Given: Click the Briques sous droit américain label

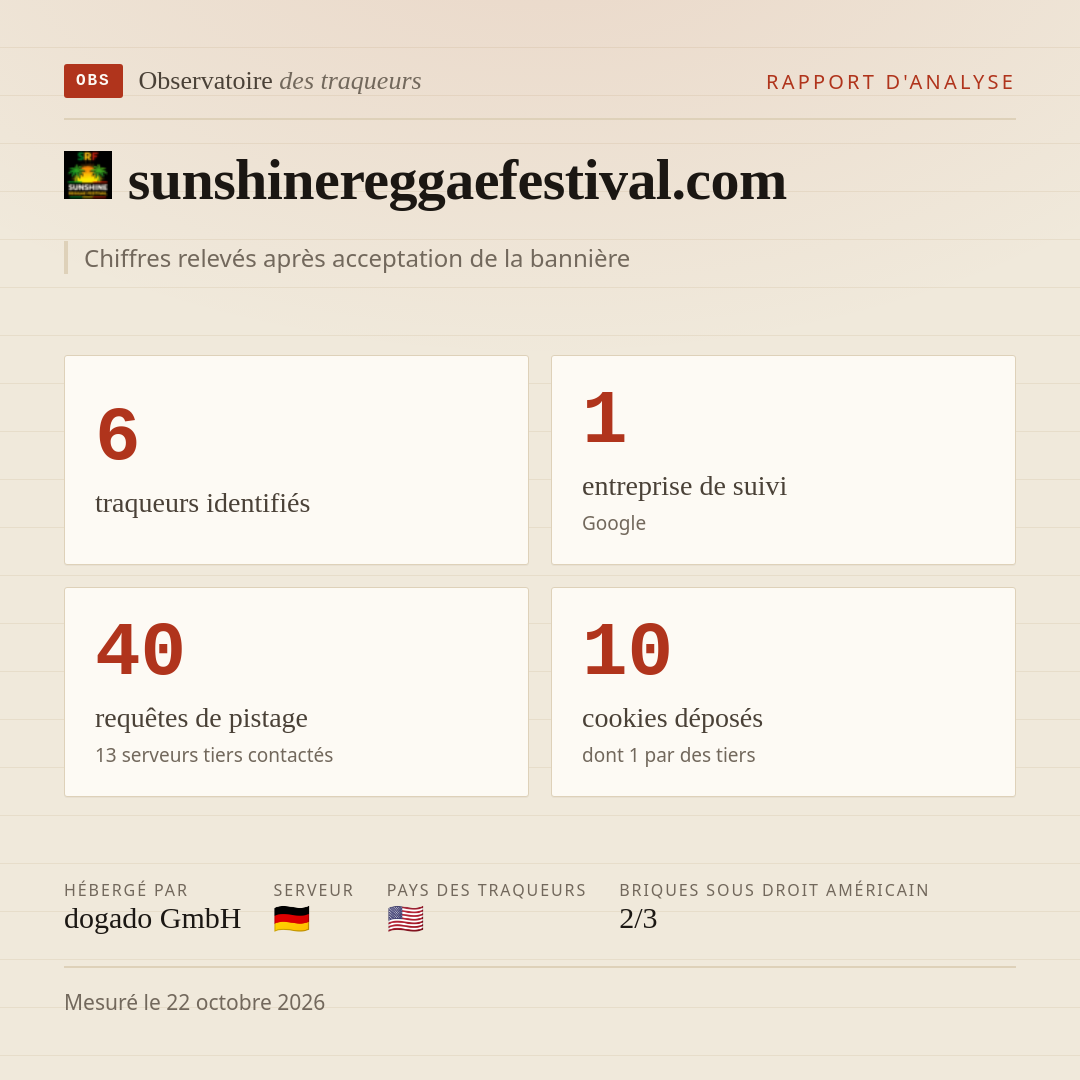Looking at the screenshot, I should (774, 890).
